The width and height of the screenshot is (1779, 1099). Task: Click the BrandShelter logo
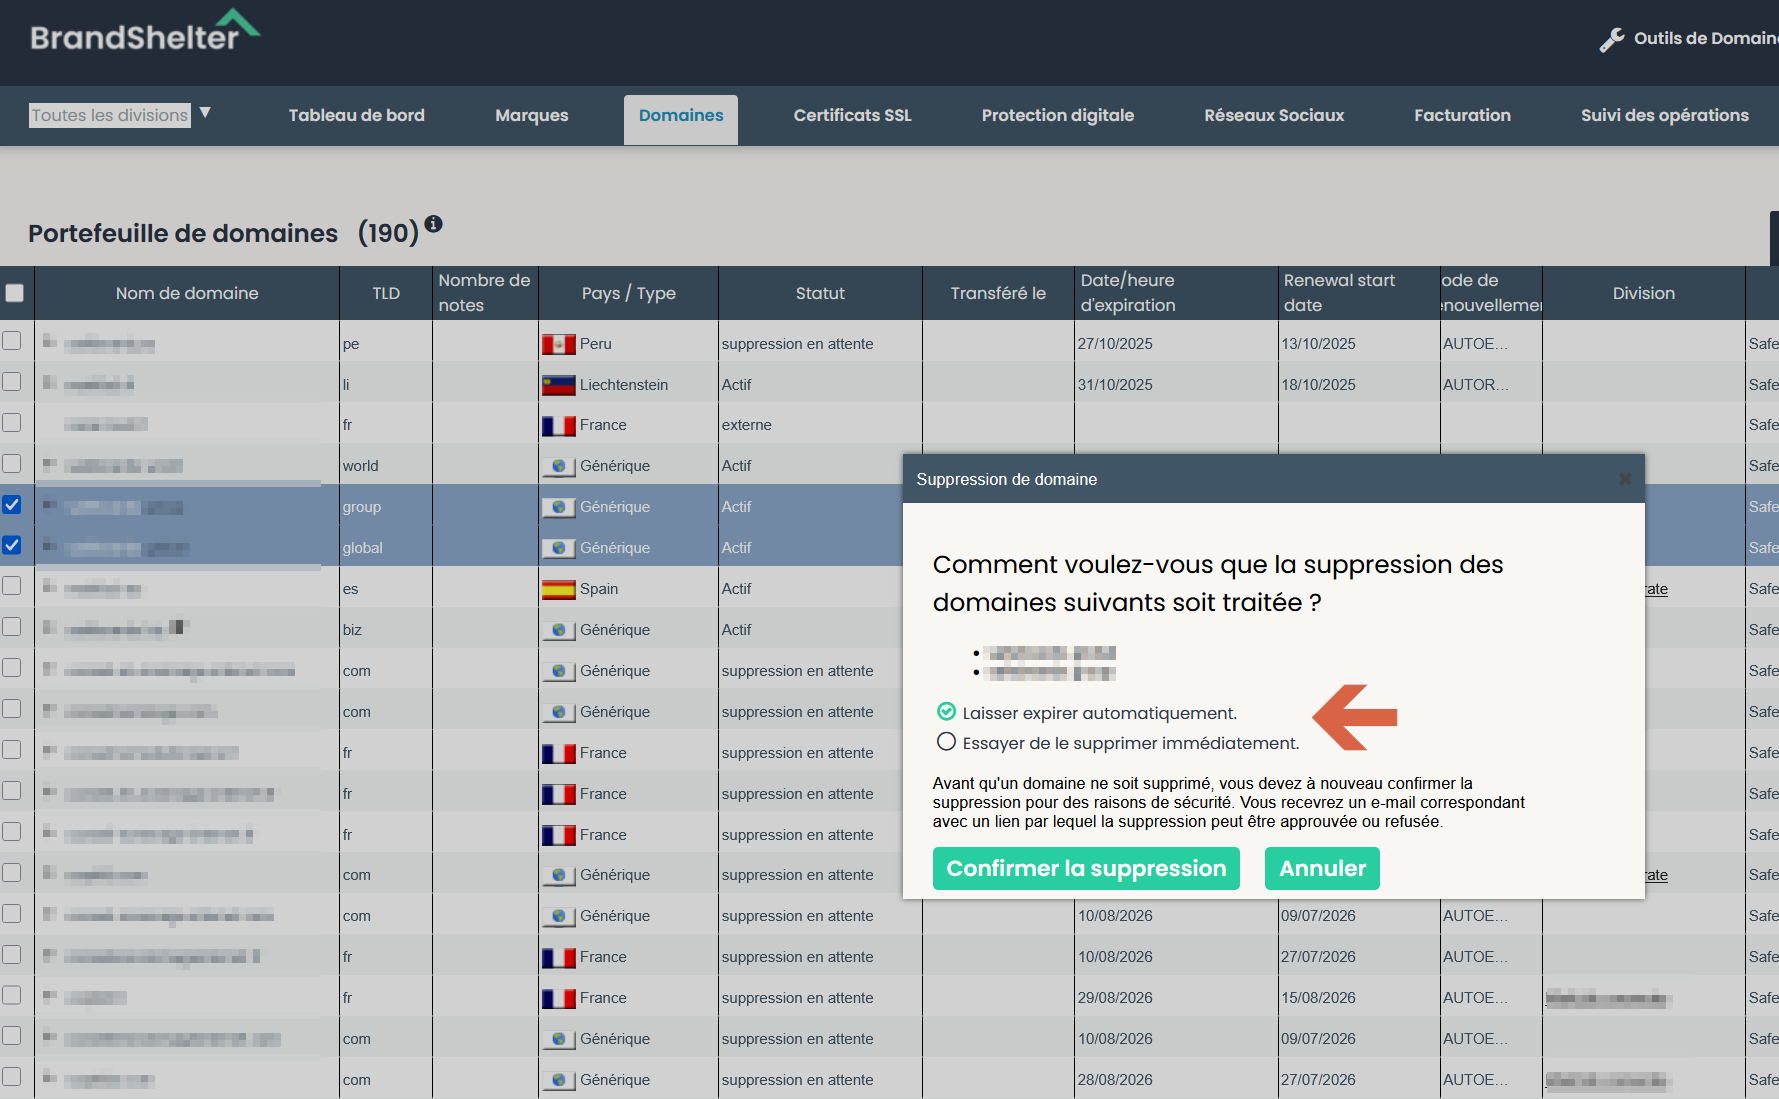click(145, 31)
